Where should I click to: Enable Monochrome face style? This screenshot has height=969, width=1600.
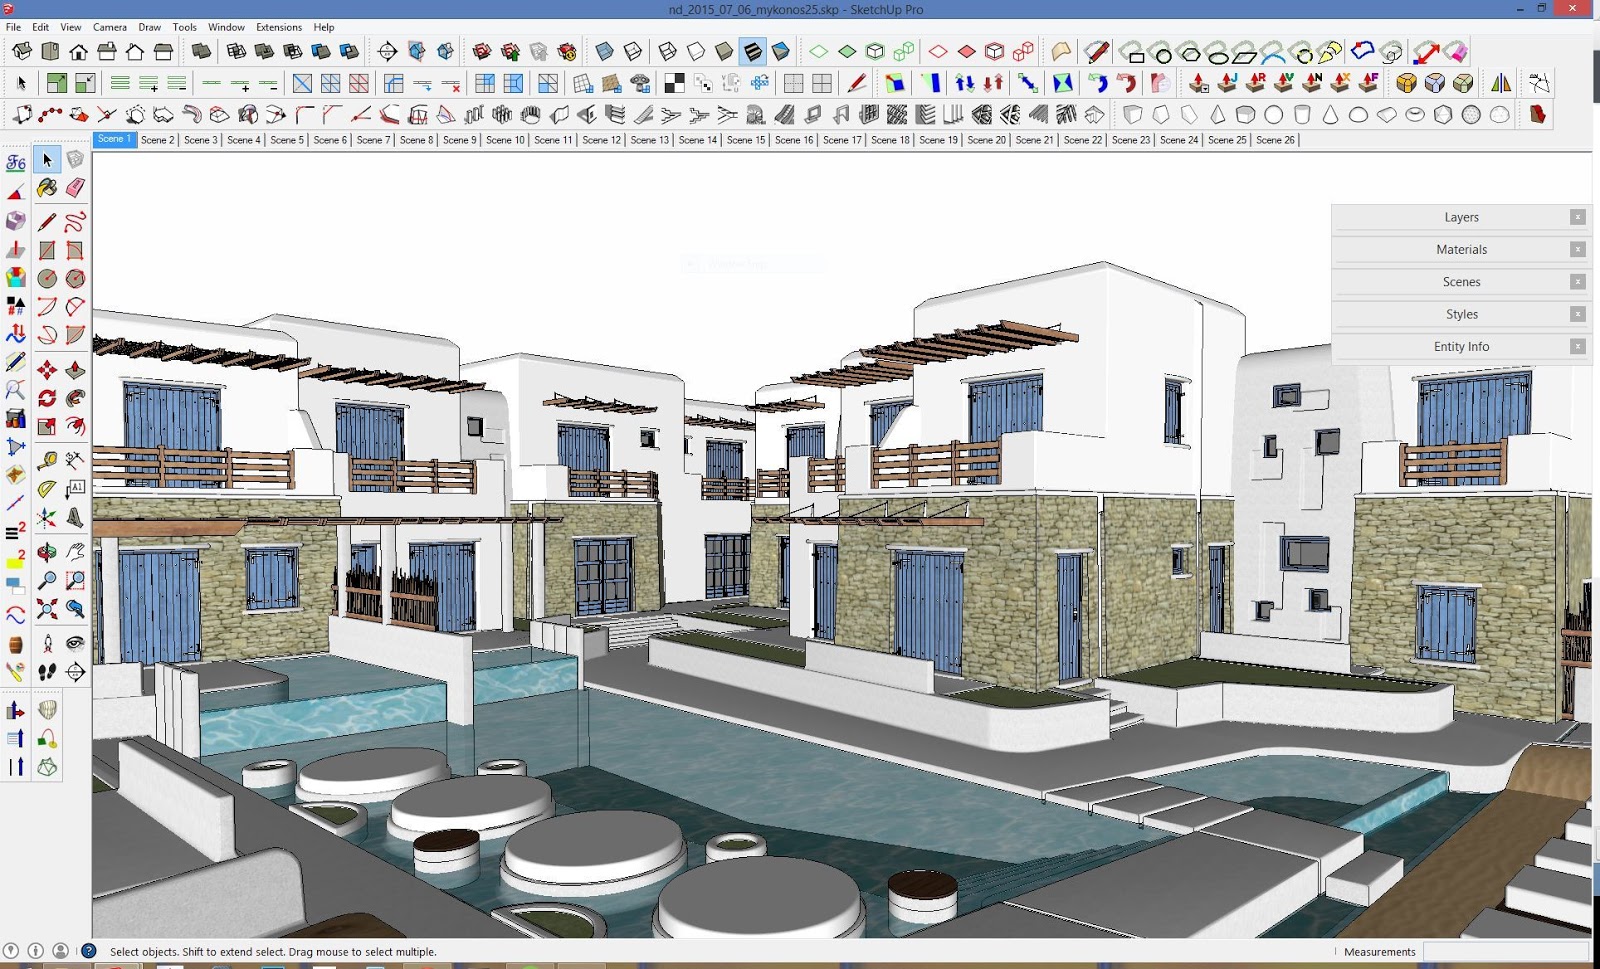coord(781,50)
